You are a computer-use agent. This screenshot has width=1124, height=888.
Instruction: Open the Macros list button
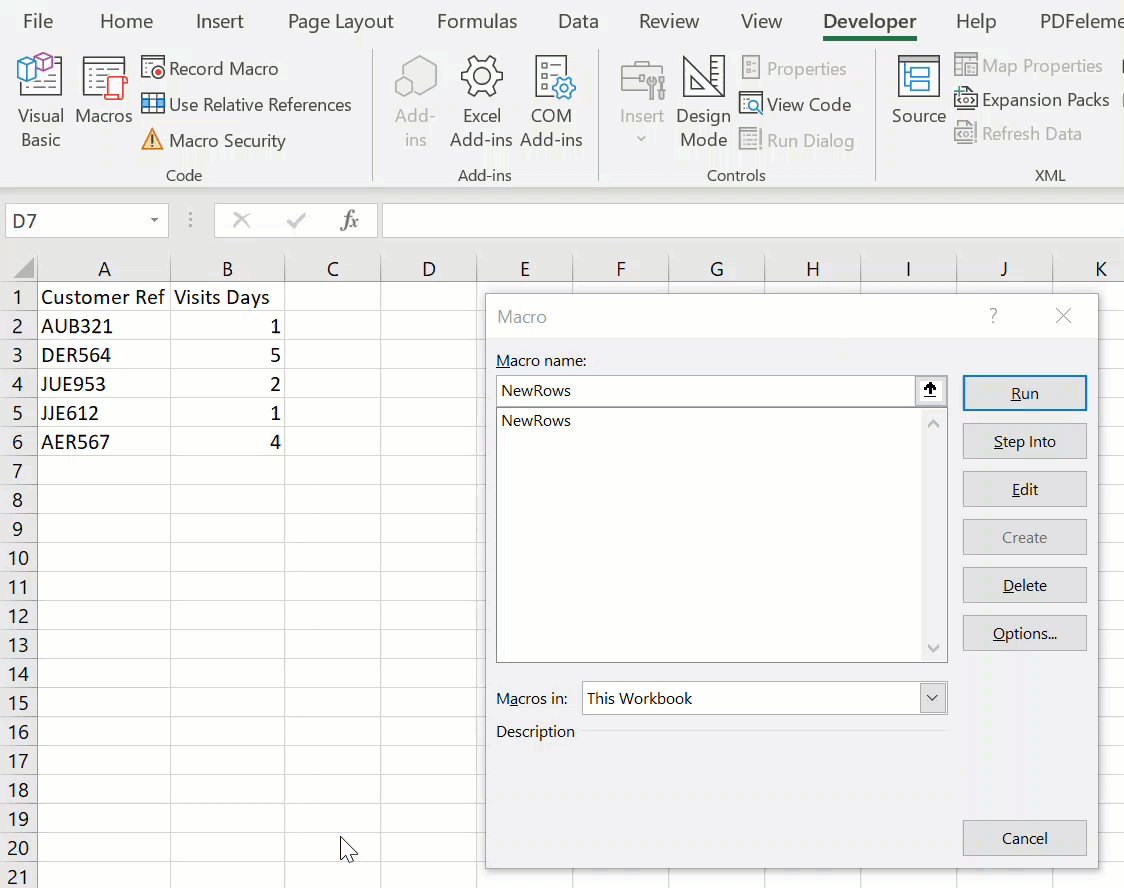[x=103, y=90]
